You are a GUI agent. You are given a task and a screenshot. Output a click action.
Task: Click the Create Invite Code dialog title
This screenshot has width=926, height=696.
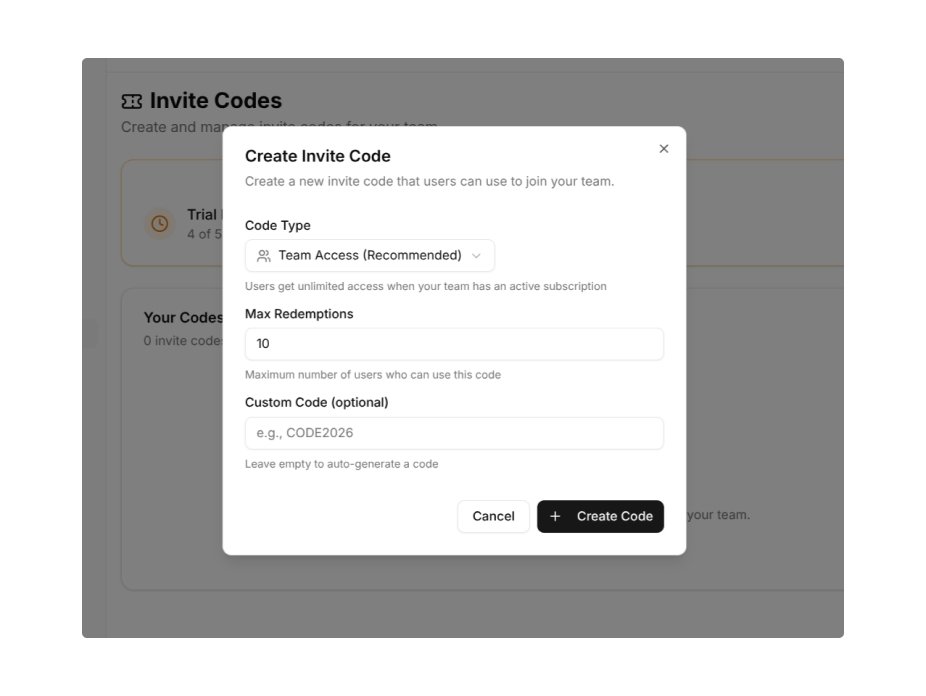[x=318, y=156]
